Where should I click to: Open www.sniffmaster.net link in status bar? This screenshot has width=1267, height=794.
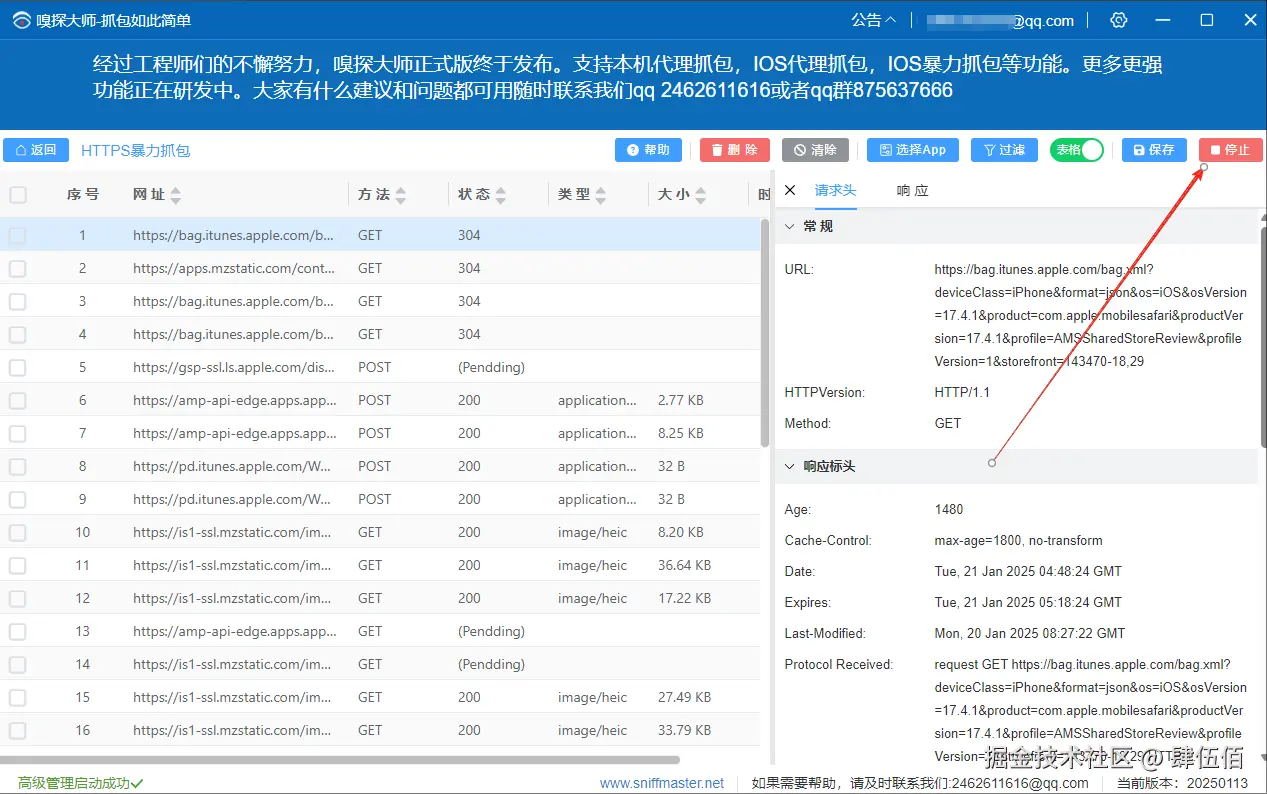coord(662,783)
